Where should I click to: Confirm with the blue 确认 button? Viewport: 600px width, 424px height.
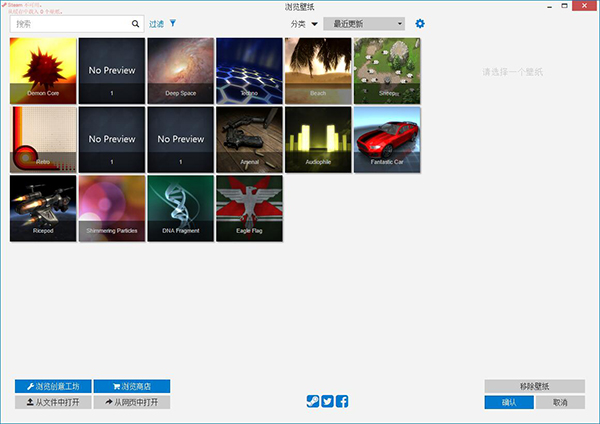509,402
